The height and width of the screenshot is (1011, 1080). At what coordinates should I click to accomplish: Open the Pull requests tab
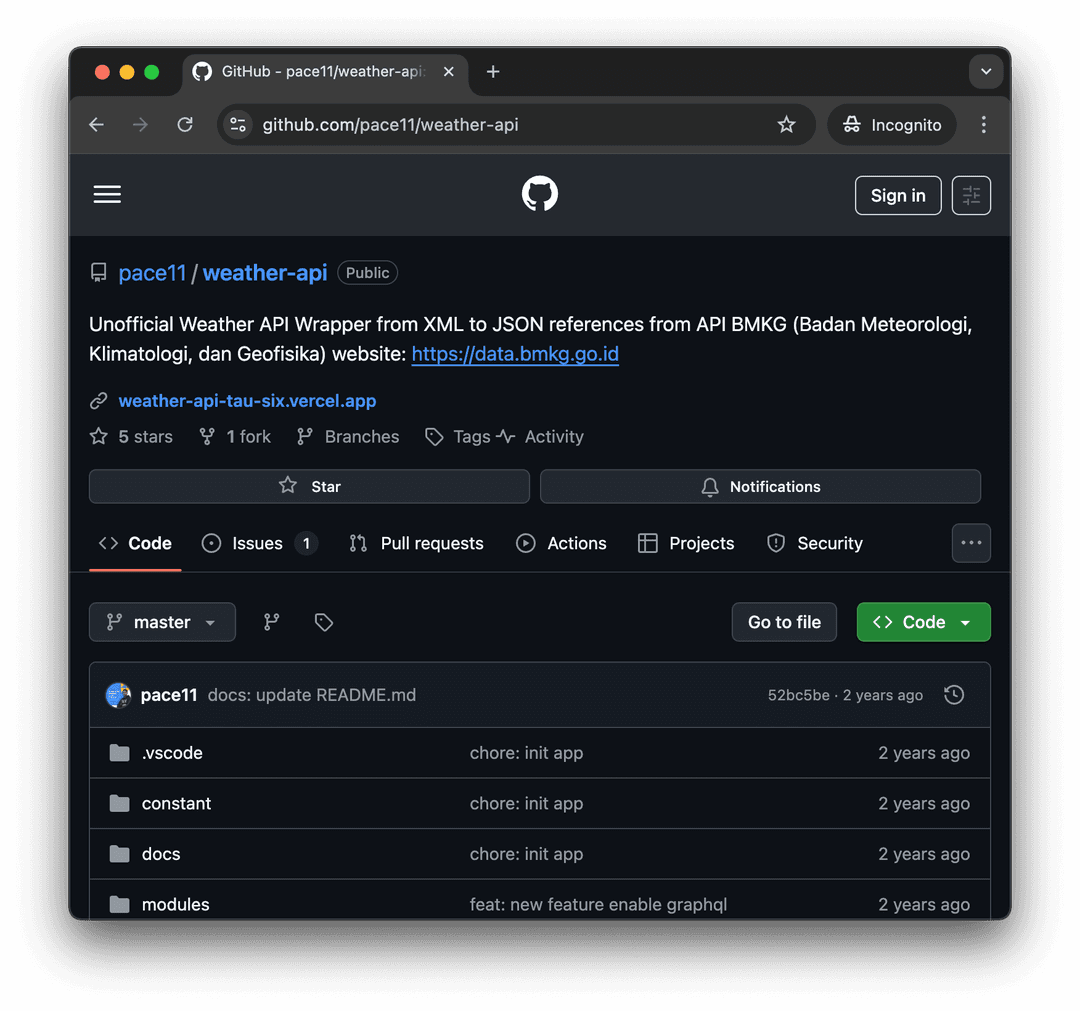point(417,543)
